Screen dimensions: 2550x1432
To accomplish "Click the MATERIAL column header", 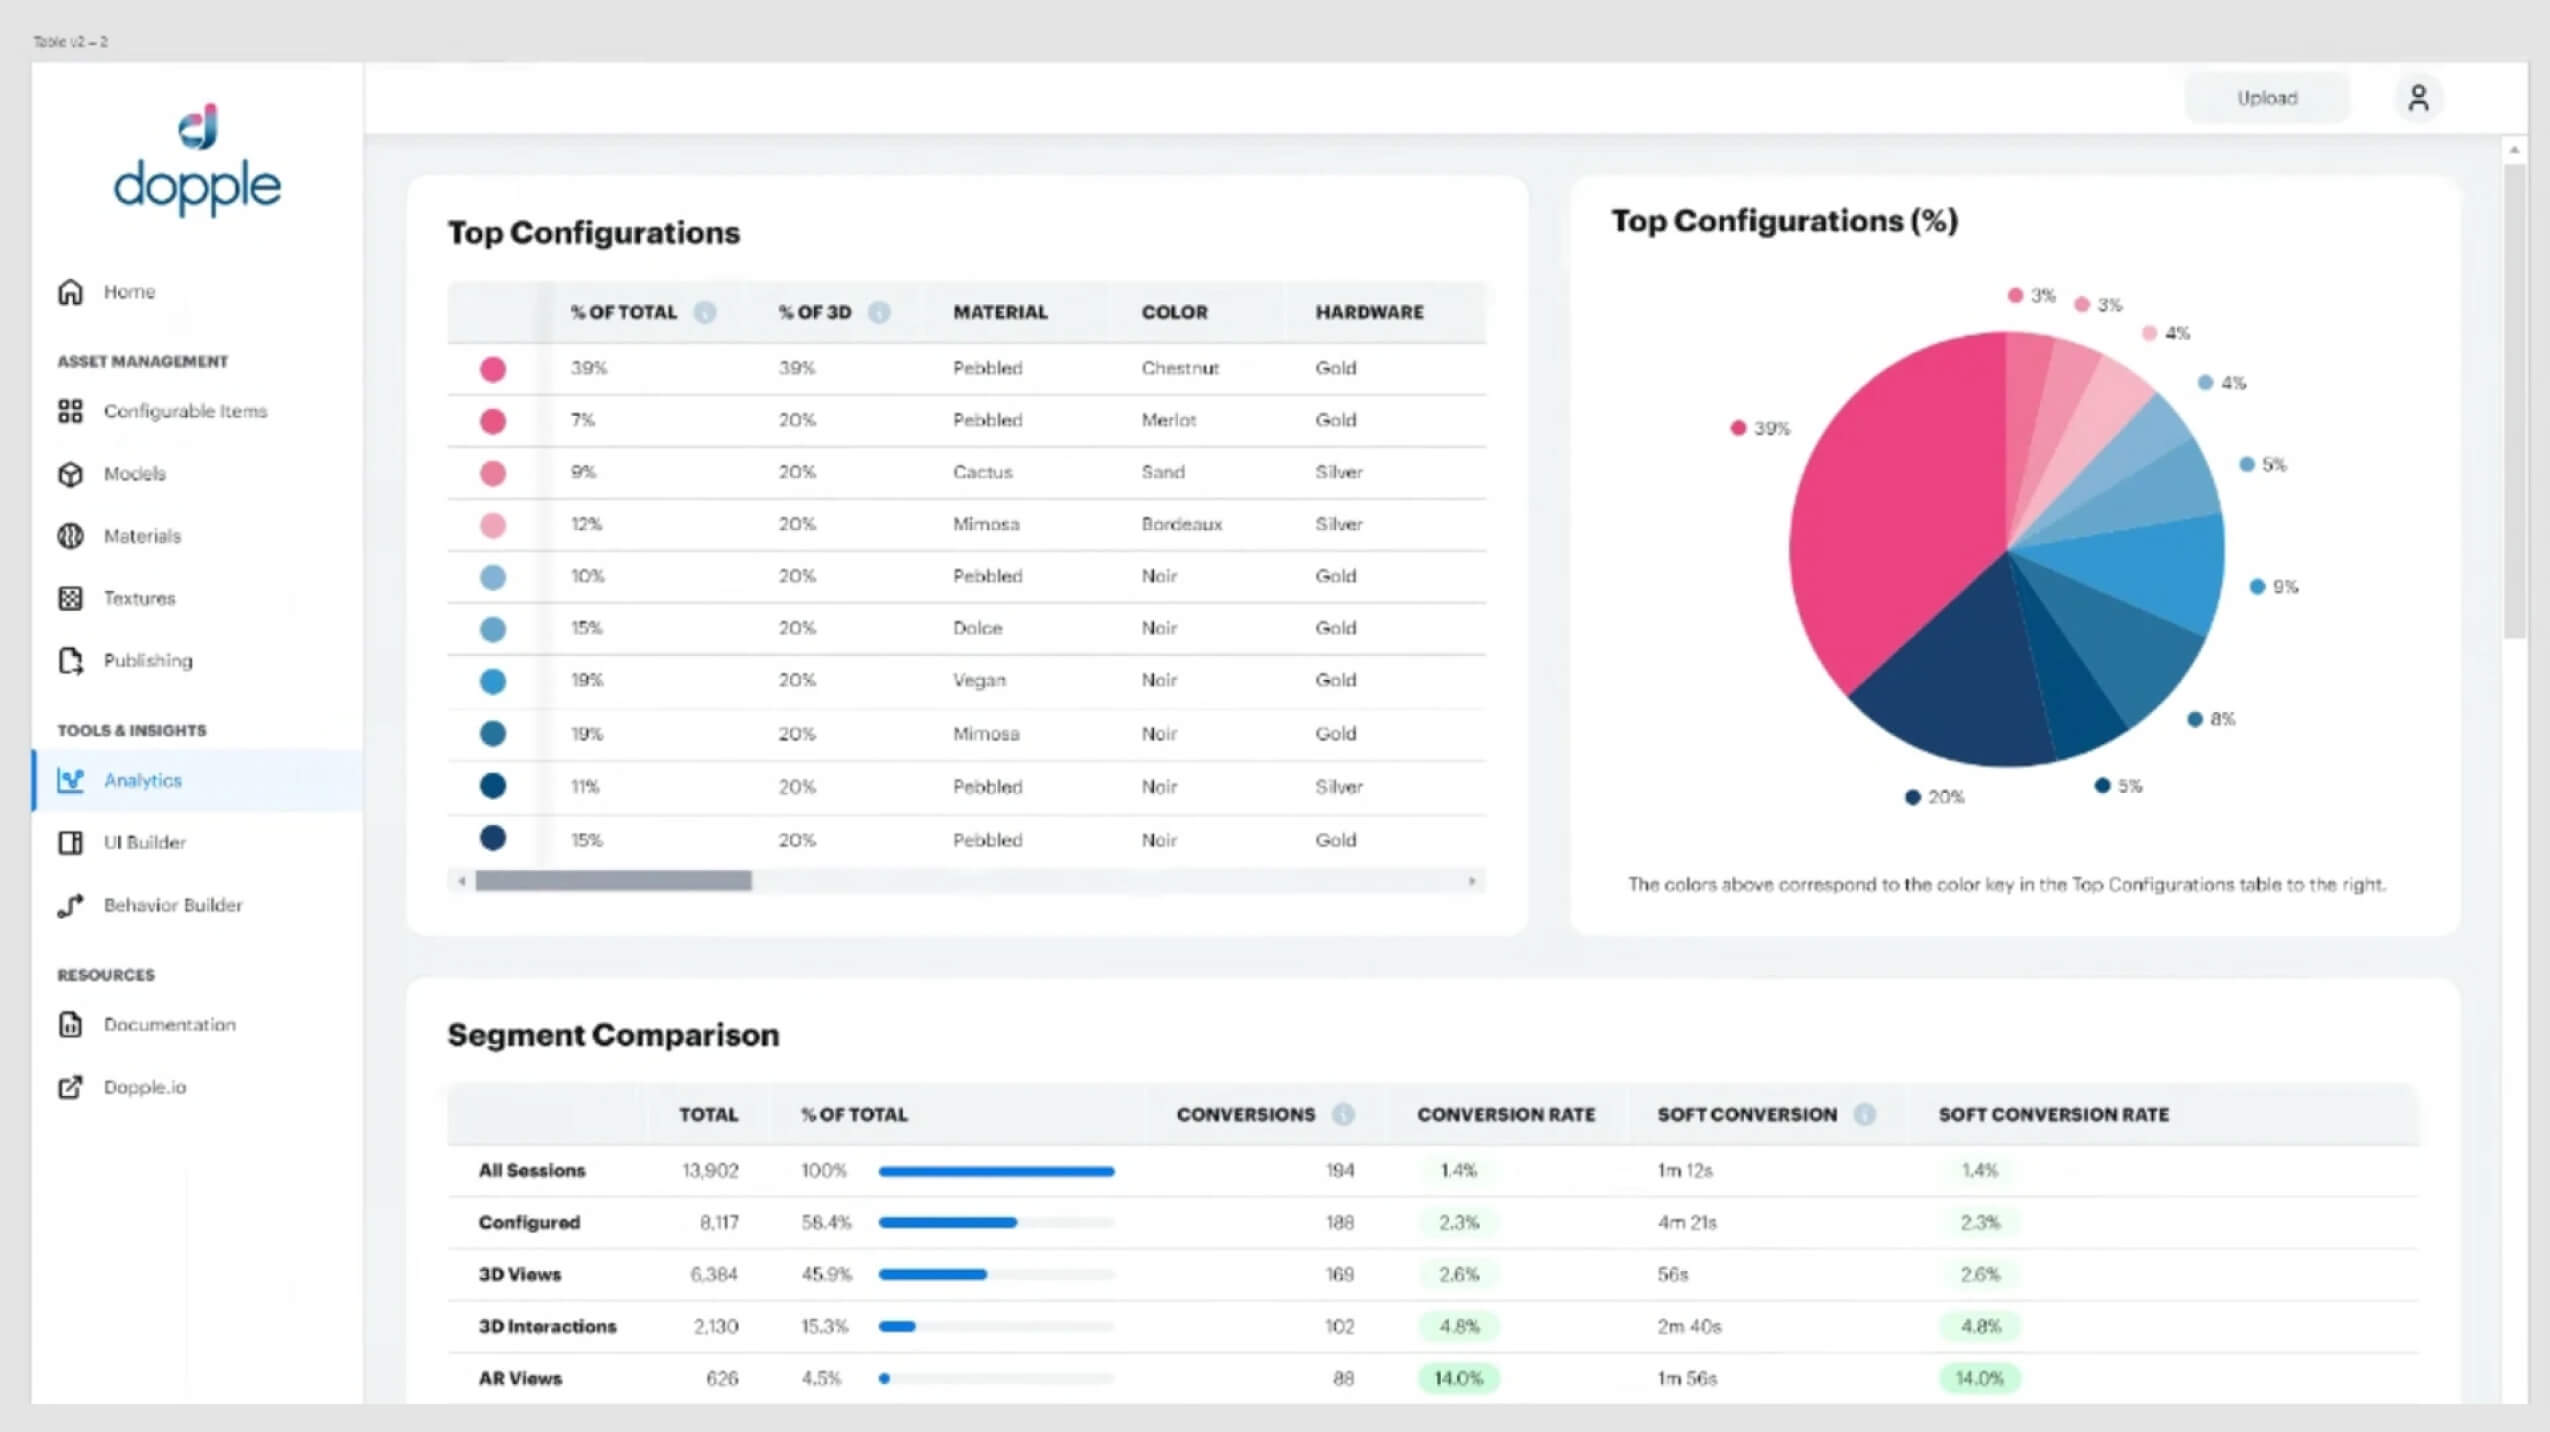I will (x=1000, y=312).
